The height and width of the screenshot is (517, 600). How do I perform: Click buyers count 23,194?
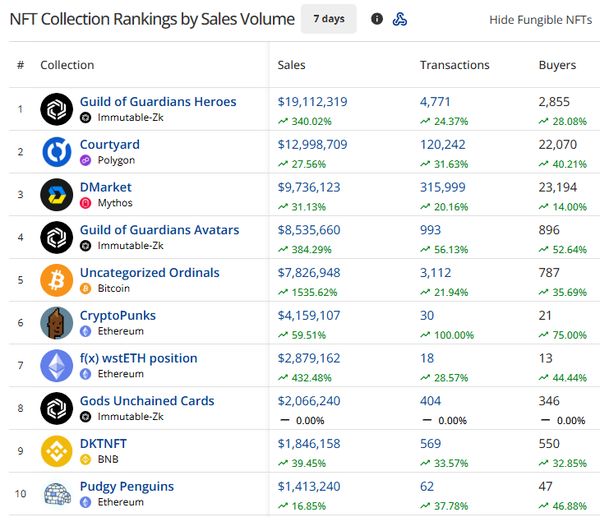pos(558,187)
